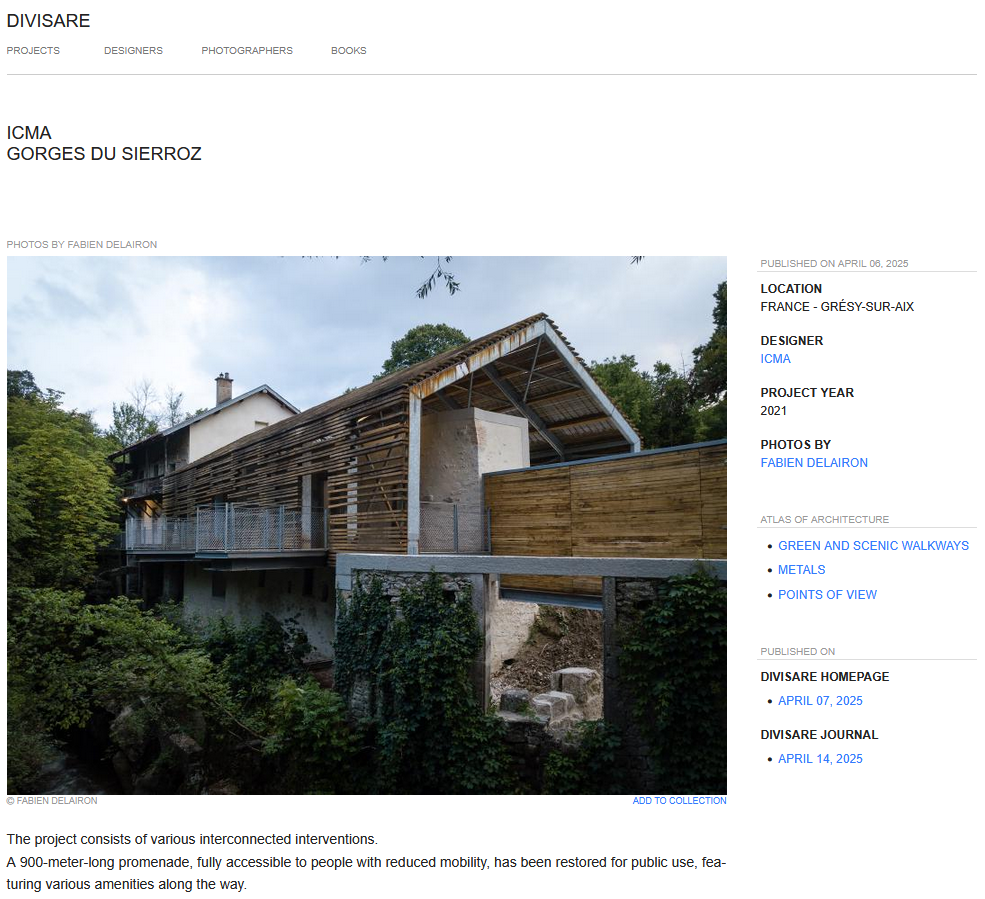Go to the DESIGNERS section
Image resolution: width=985 pixels, height=899 pixels.
coord(133,50)
